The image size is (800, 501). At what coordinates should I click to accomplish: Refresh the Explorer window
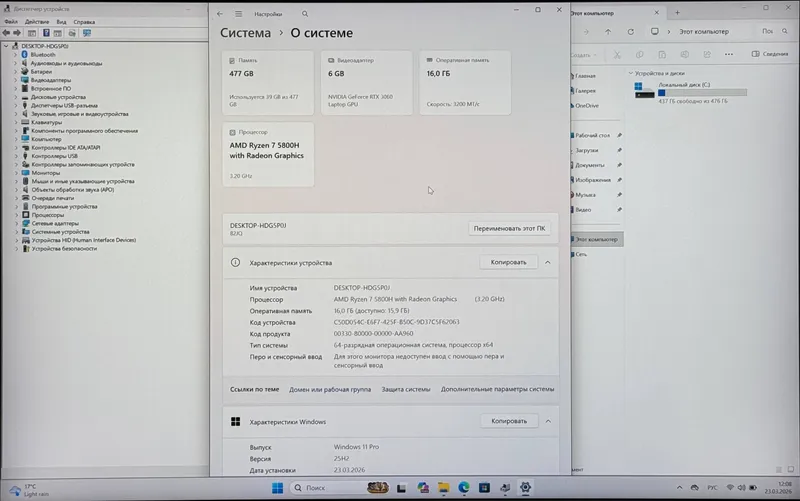631,32
